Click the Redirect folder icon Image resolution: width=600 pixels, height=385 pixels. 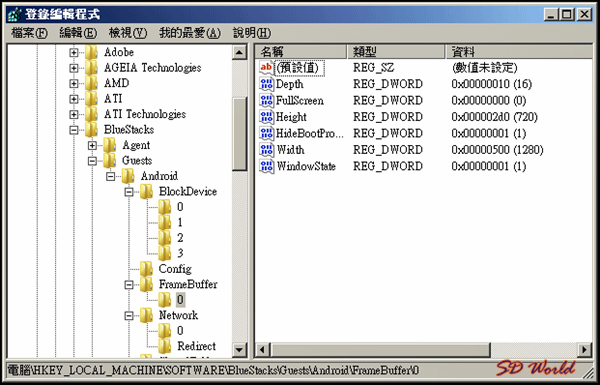[x=165, y=346]
